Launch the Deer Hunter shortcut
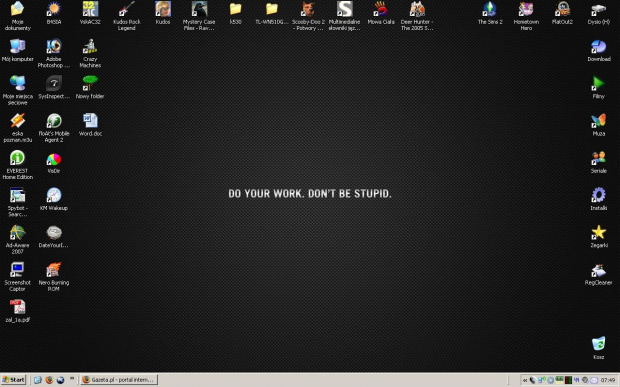The height and width of the screenshot is (387, 620). pos(417,15)
